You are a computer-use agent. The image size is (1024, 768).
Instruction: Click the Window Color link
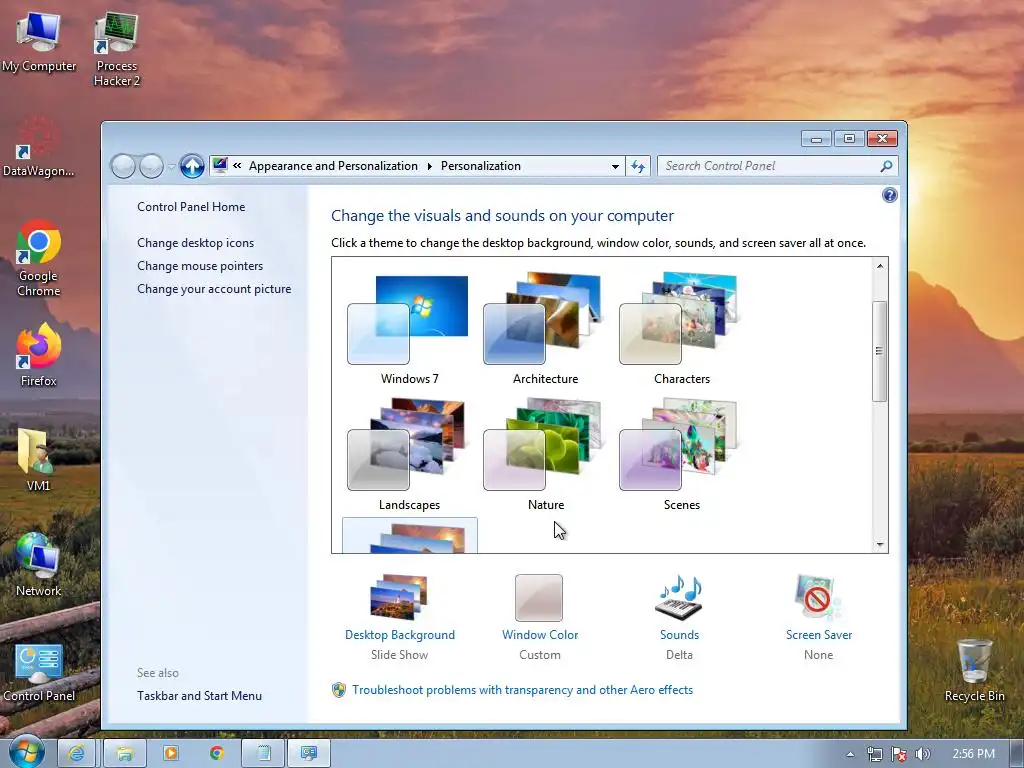(540, 635)
